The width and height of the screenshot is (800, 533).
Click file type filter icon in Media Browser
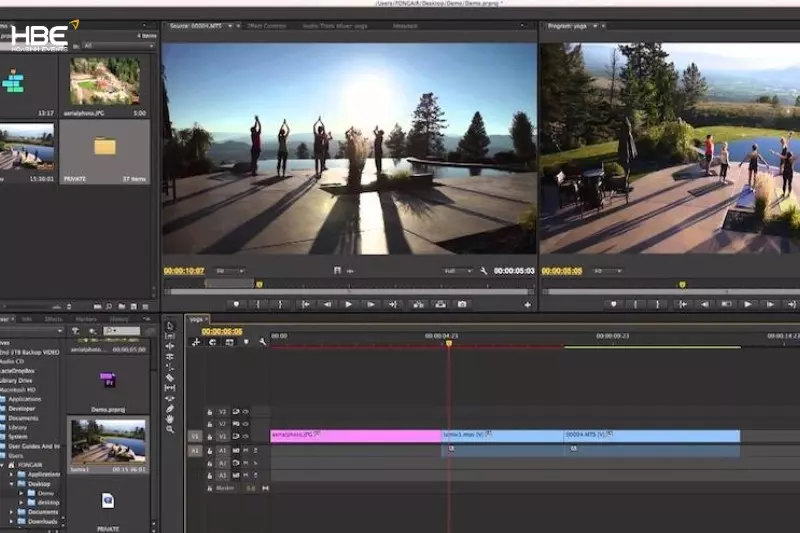(x=75, y=331)
